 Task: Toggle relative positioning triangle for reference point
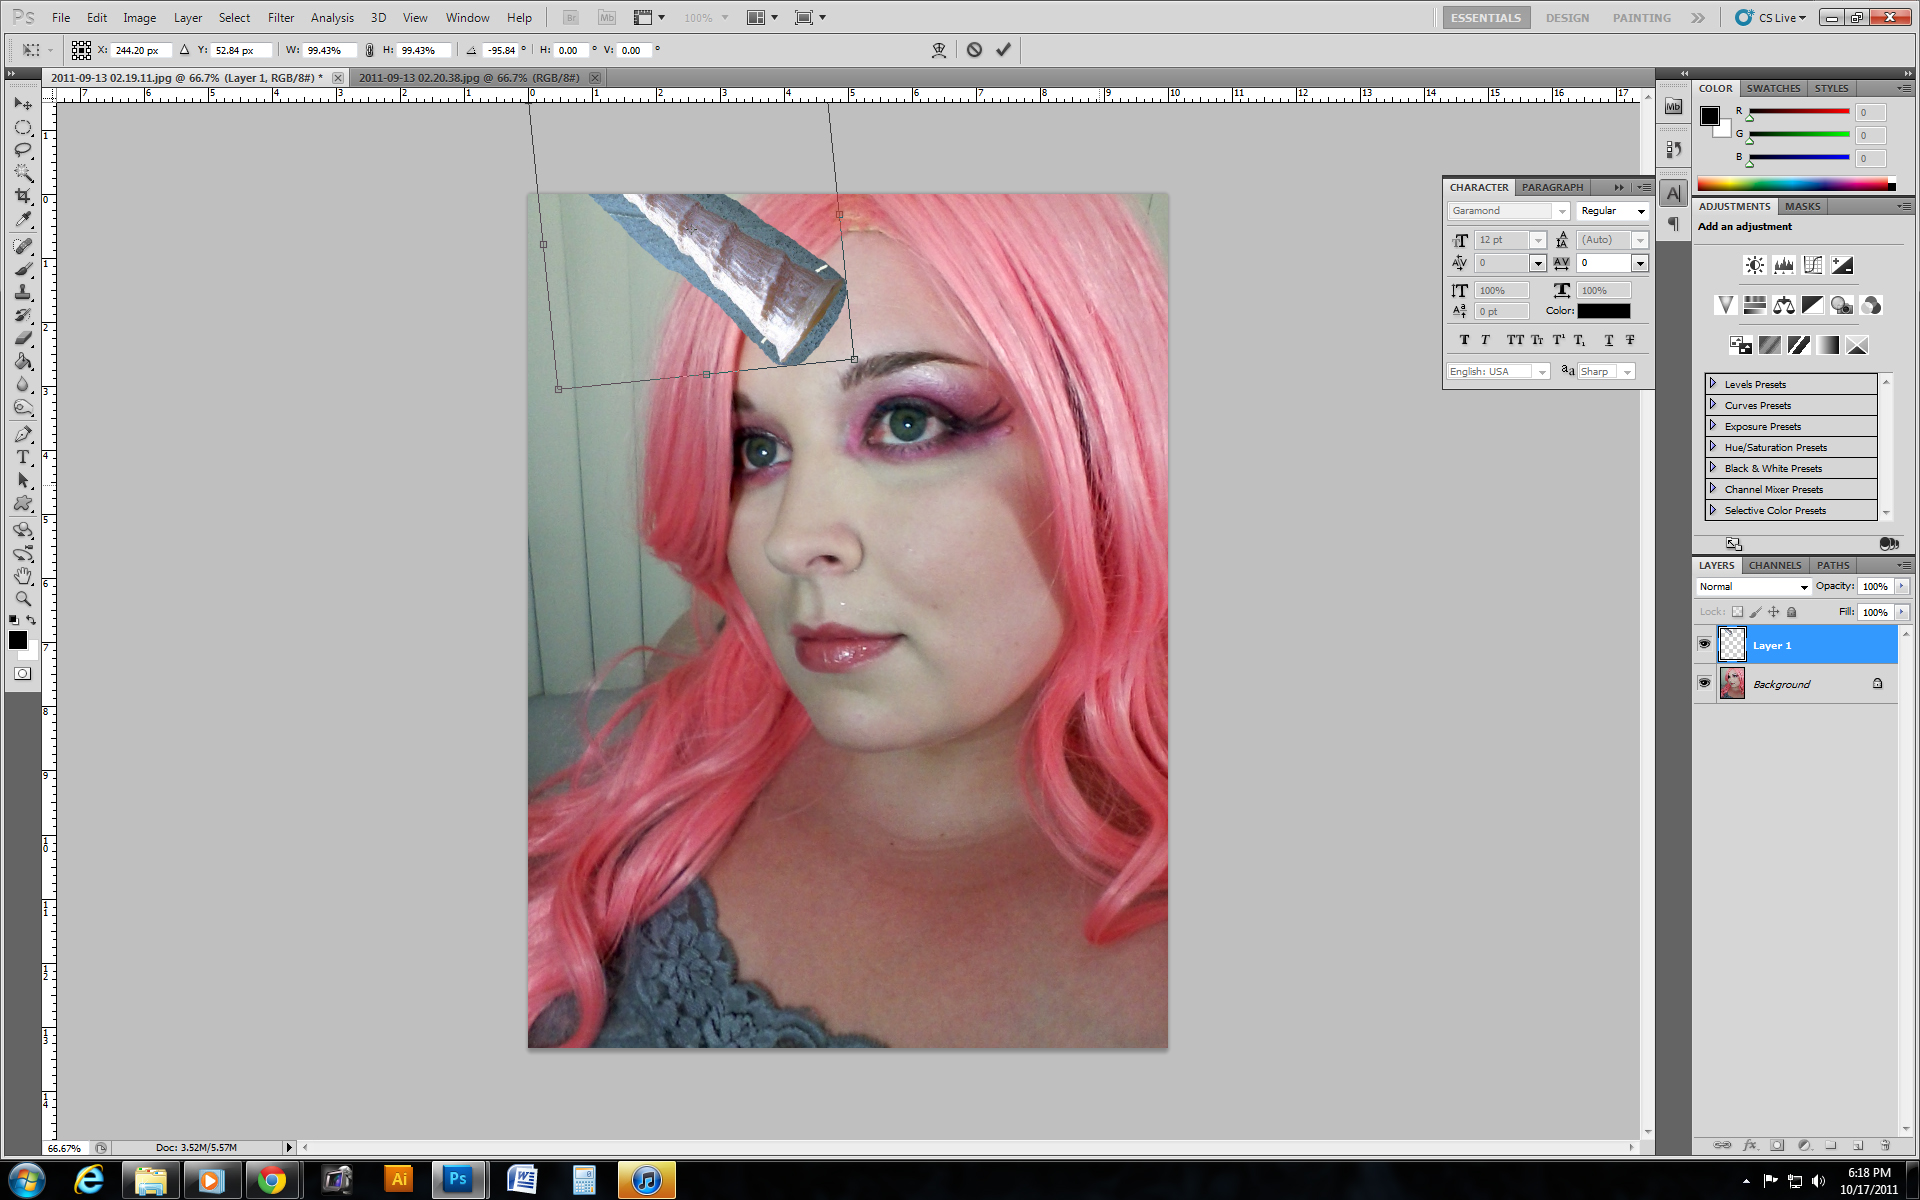(184, 50)
